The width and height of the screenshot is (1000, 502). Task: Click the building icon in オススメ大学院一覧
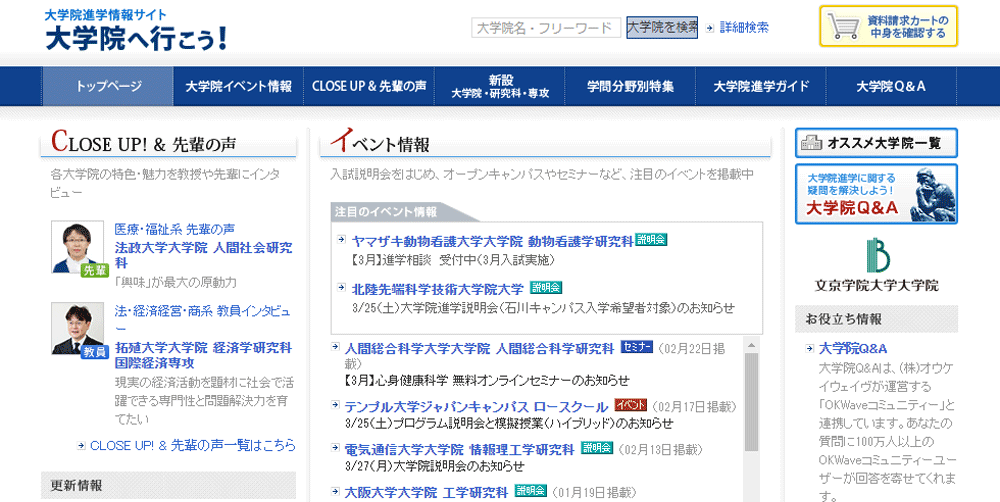point(811,143)
